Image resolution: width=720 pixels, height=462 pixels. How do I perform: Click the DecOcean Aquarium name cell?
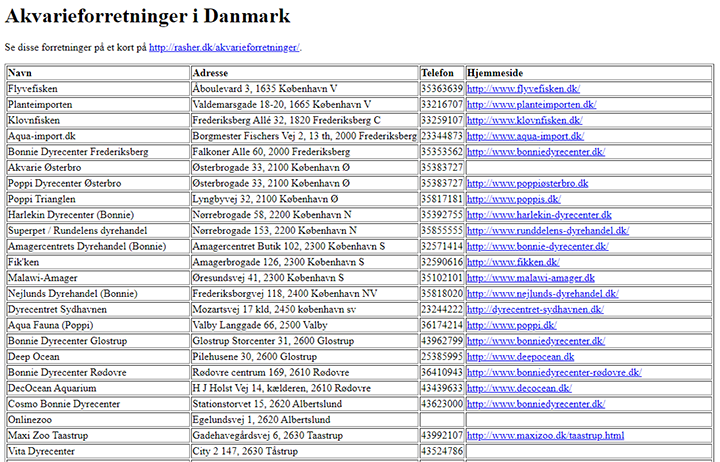(98, 388)
